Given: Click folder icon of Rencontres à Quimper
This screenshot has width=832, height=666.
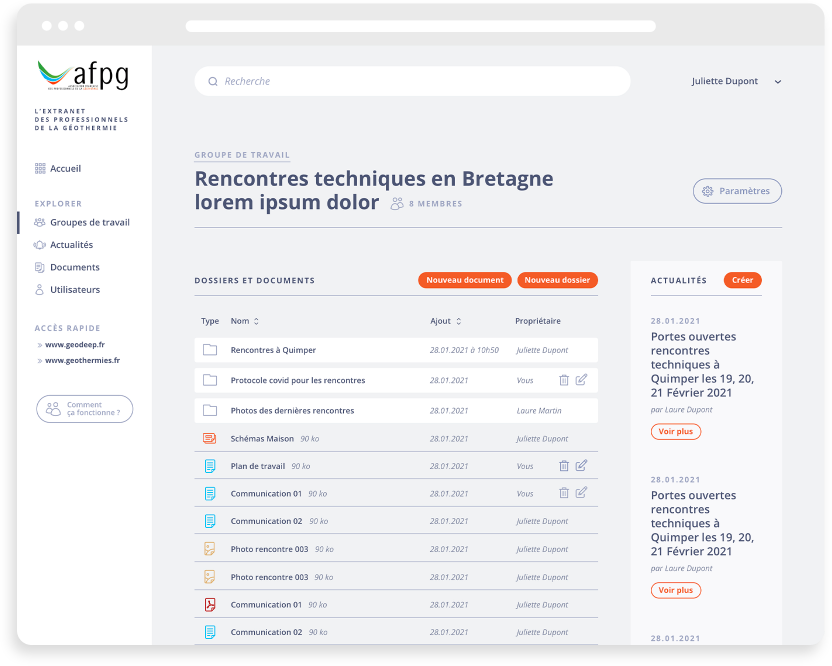Looking at the screenshot, I should (210, 350).
